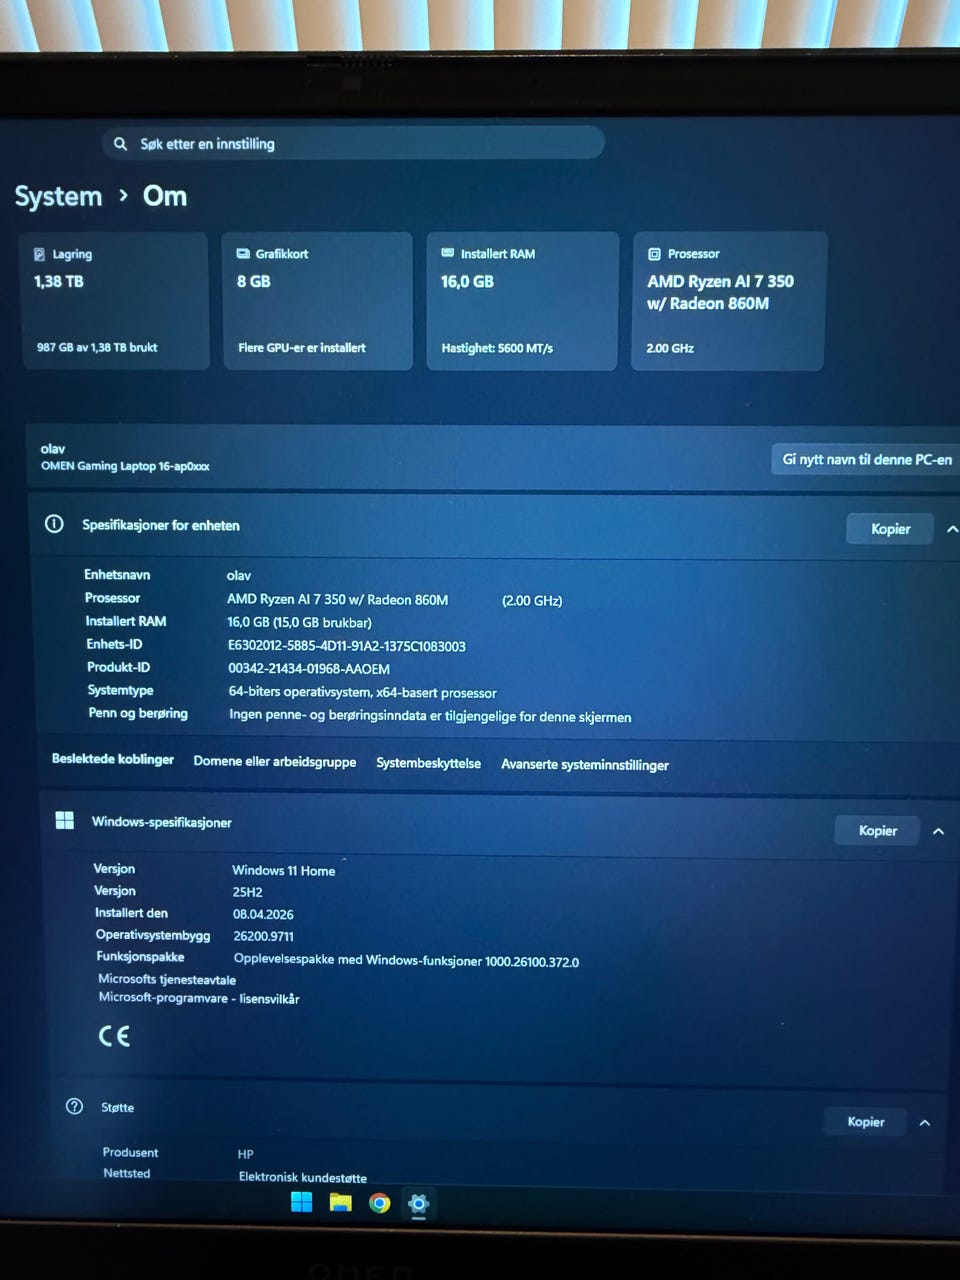Click the Grafikkort card icon
This screenshot has height=1280, width=960.
click(243, 254)
